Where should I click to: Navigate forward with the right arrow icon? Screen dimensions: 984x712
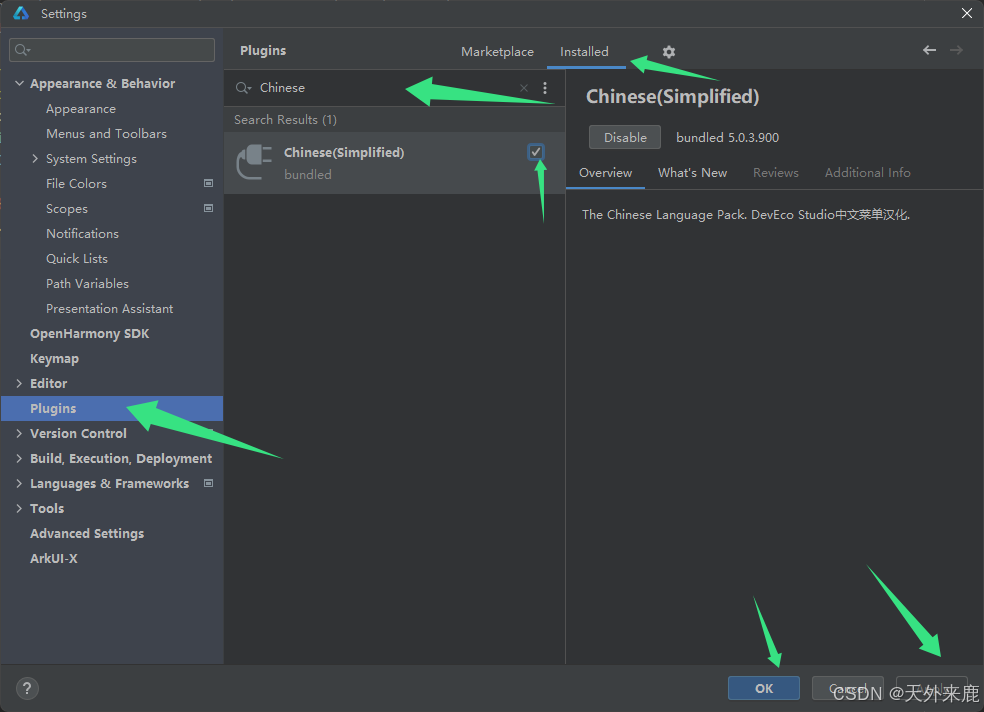(956, 50)
